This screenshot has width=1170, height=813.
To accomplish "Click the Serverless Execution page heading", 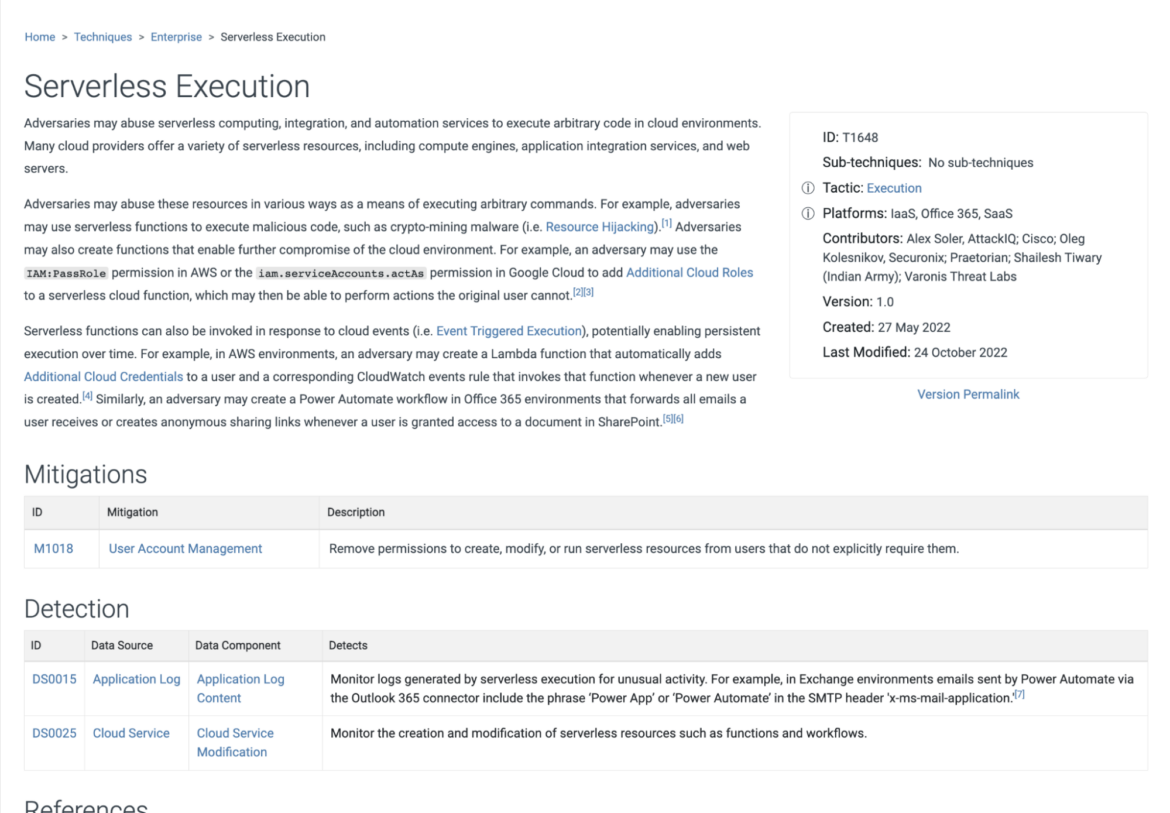I will (x=167, y=87).
